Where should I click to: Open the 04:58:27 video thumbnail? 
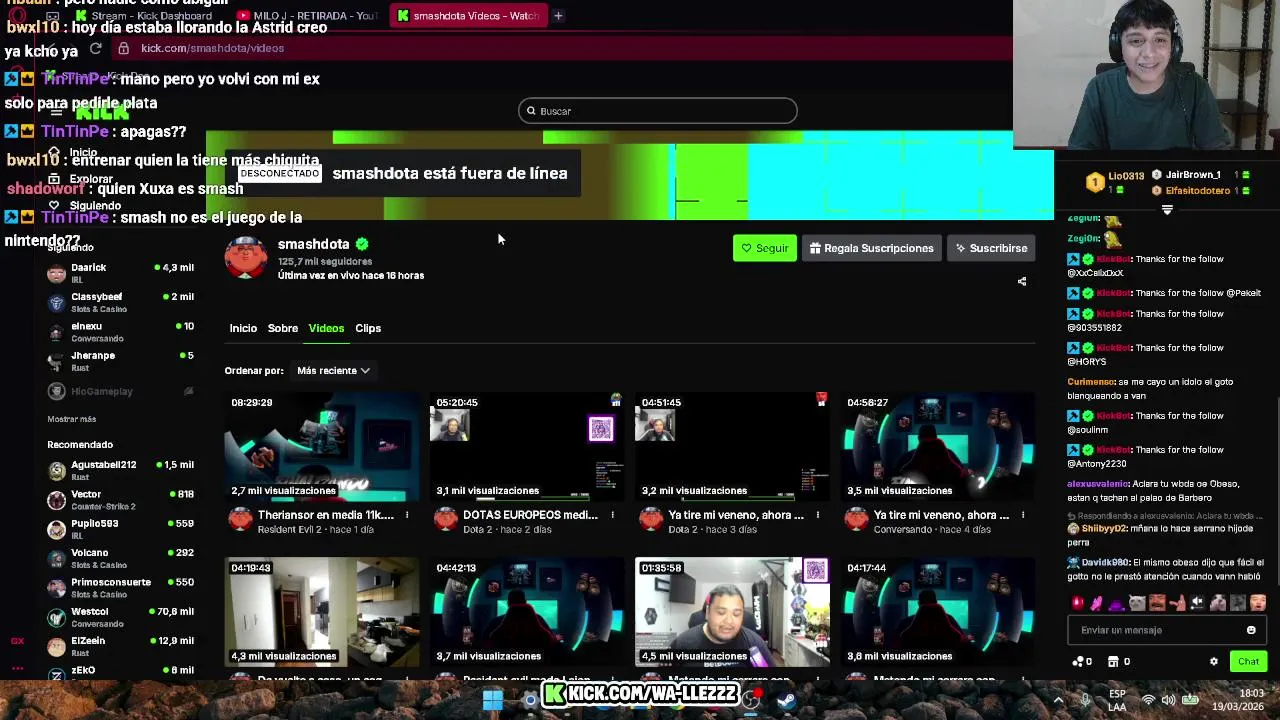coord(938,446)
